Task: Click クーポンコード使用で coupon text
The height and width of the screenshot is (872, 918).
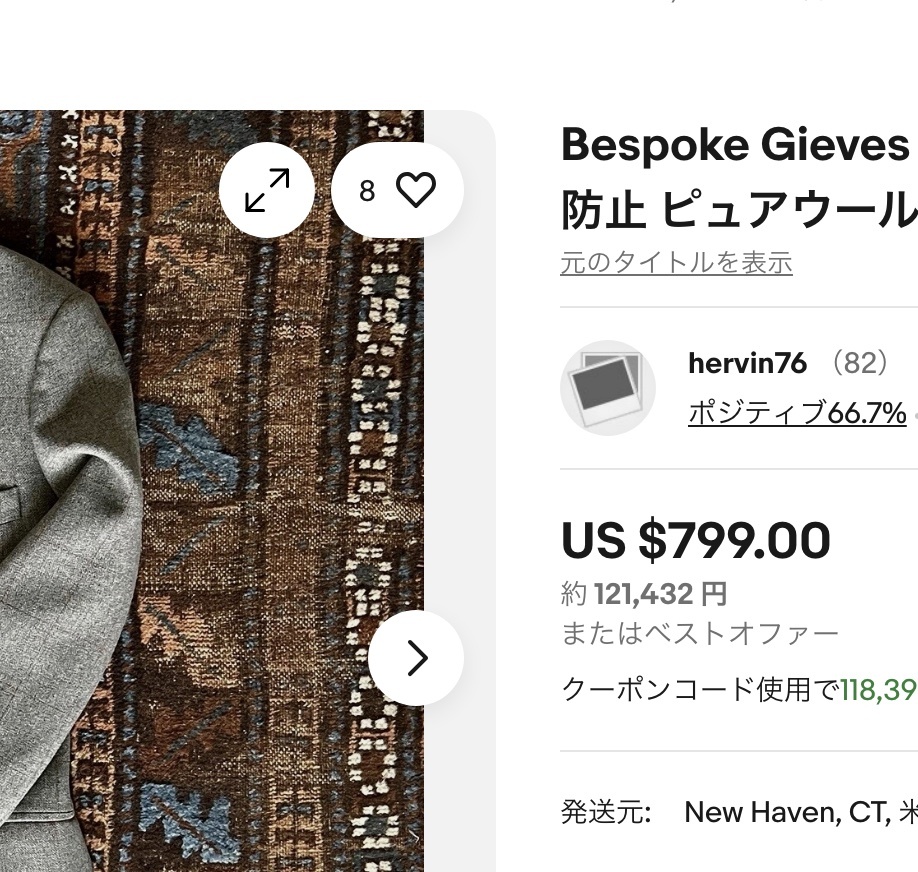Action: (699, 689)
